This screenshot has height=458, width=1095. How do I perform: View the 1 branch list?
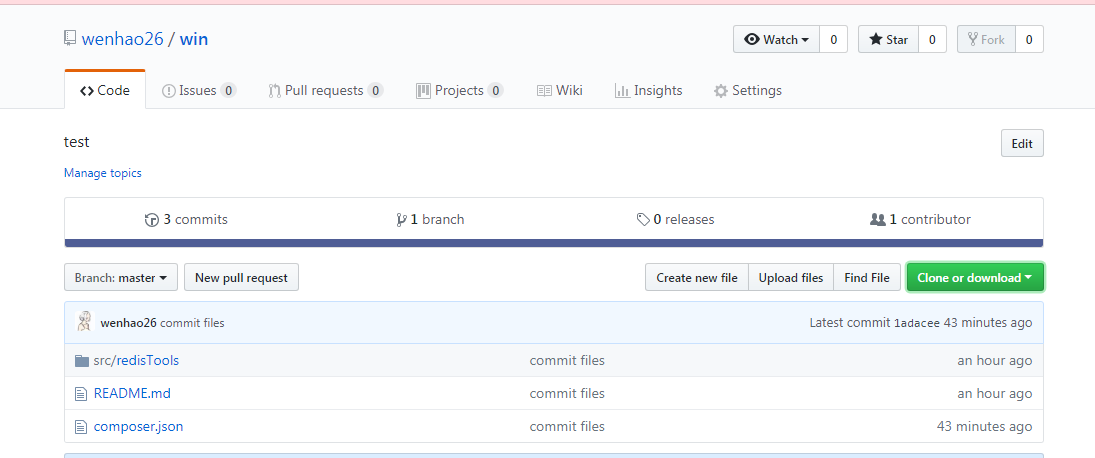click(429, 220)
